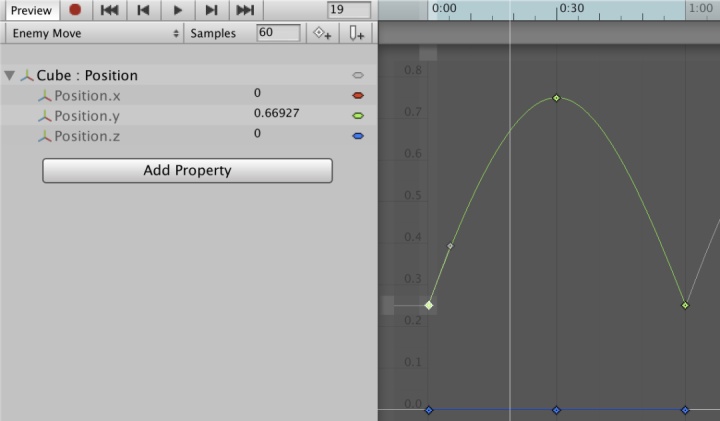This screenshot has height=421, width=720.
Task: Click the Position.z axis icon
Action: point(45,136)
